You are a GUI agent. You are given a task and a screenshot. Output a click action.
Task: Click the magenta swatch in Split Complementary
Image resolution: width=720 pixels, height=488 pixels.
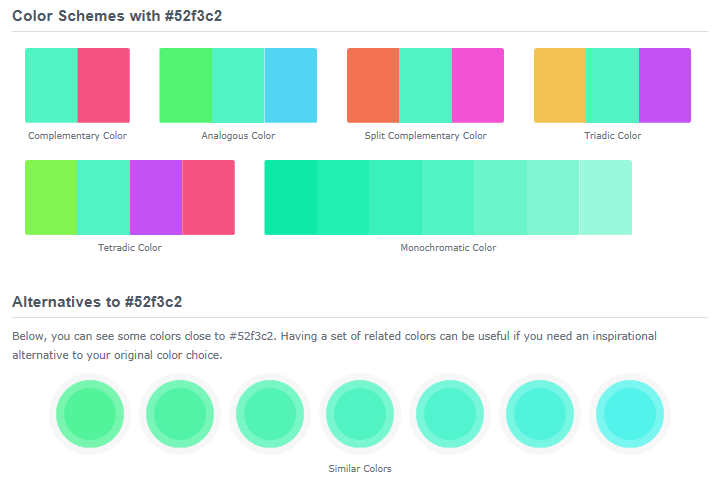478,85
